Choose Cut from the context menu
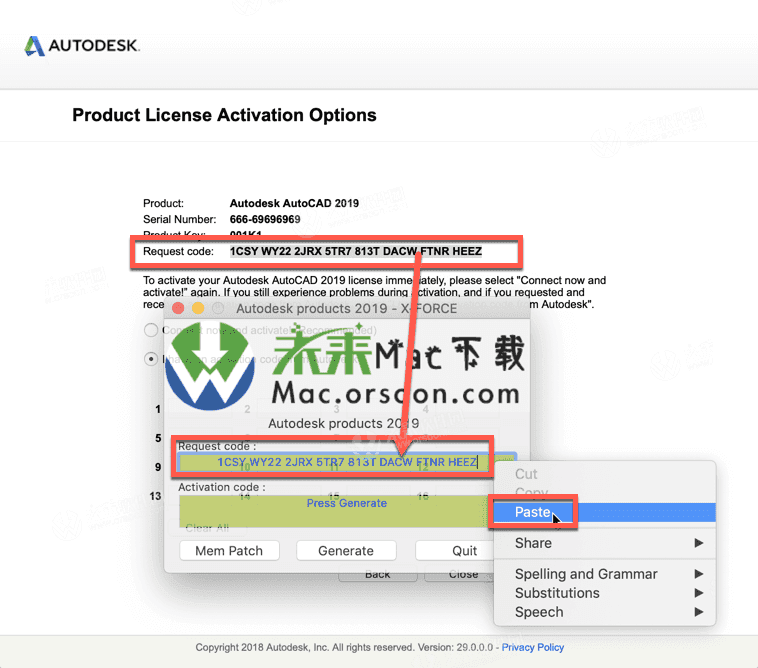The width and height of the screenshot is (758, 668). click(526, 474)
